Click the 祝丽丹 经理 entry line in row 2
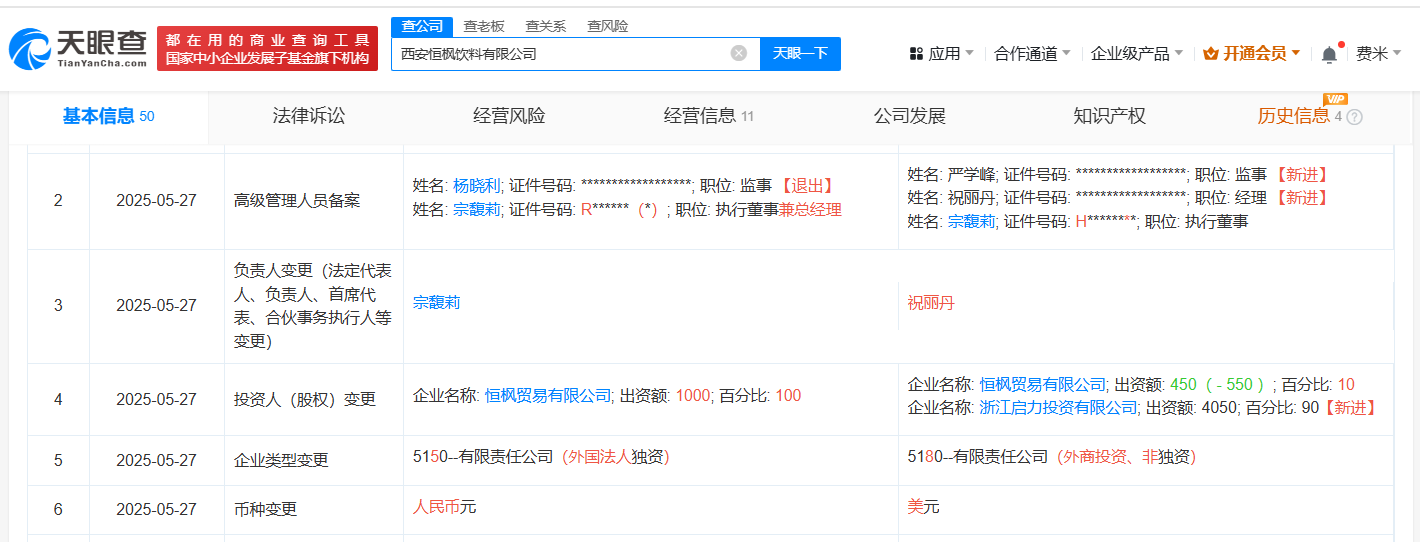 click(1118, 198)
